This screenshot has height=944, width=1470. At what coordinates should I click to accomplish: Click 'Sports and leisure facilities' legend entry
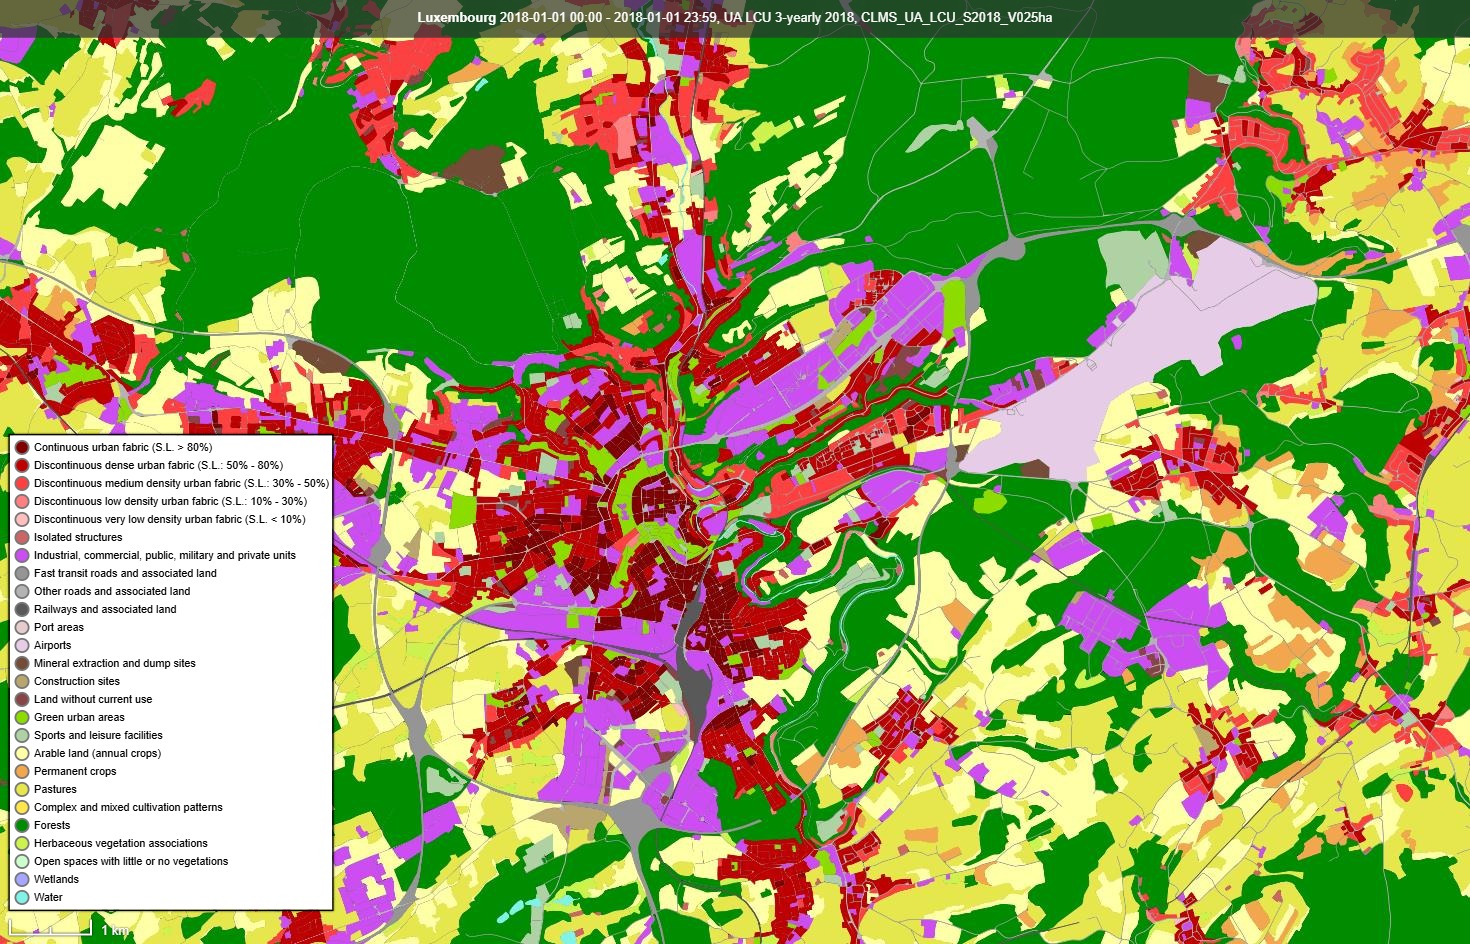coord(98,735)
